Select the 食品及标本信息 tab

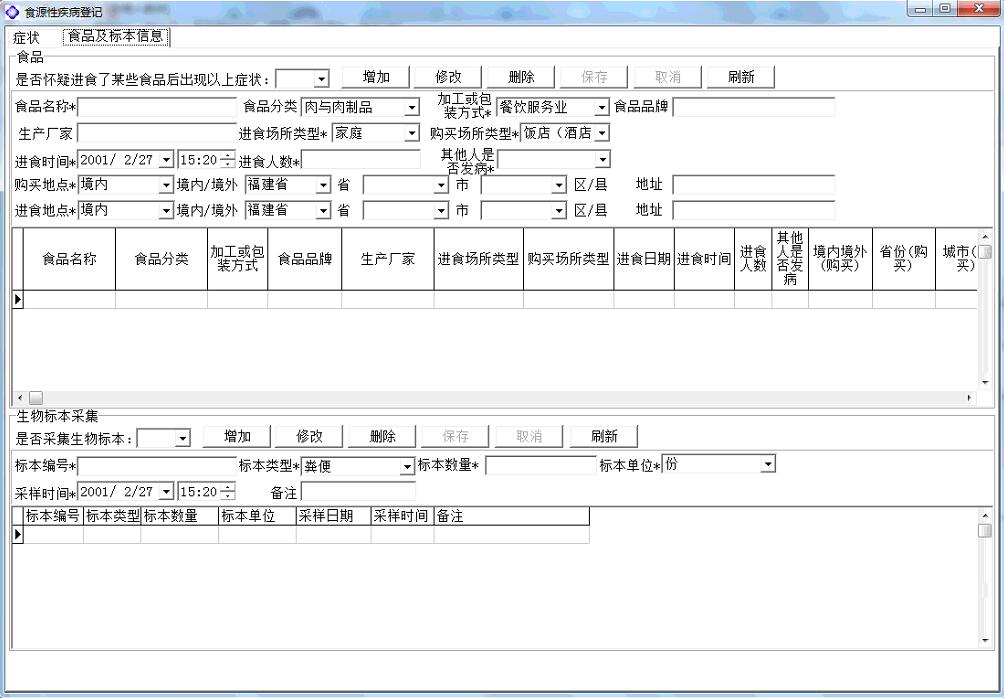tap(116, 37)
